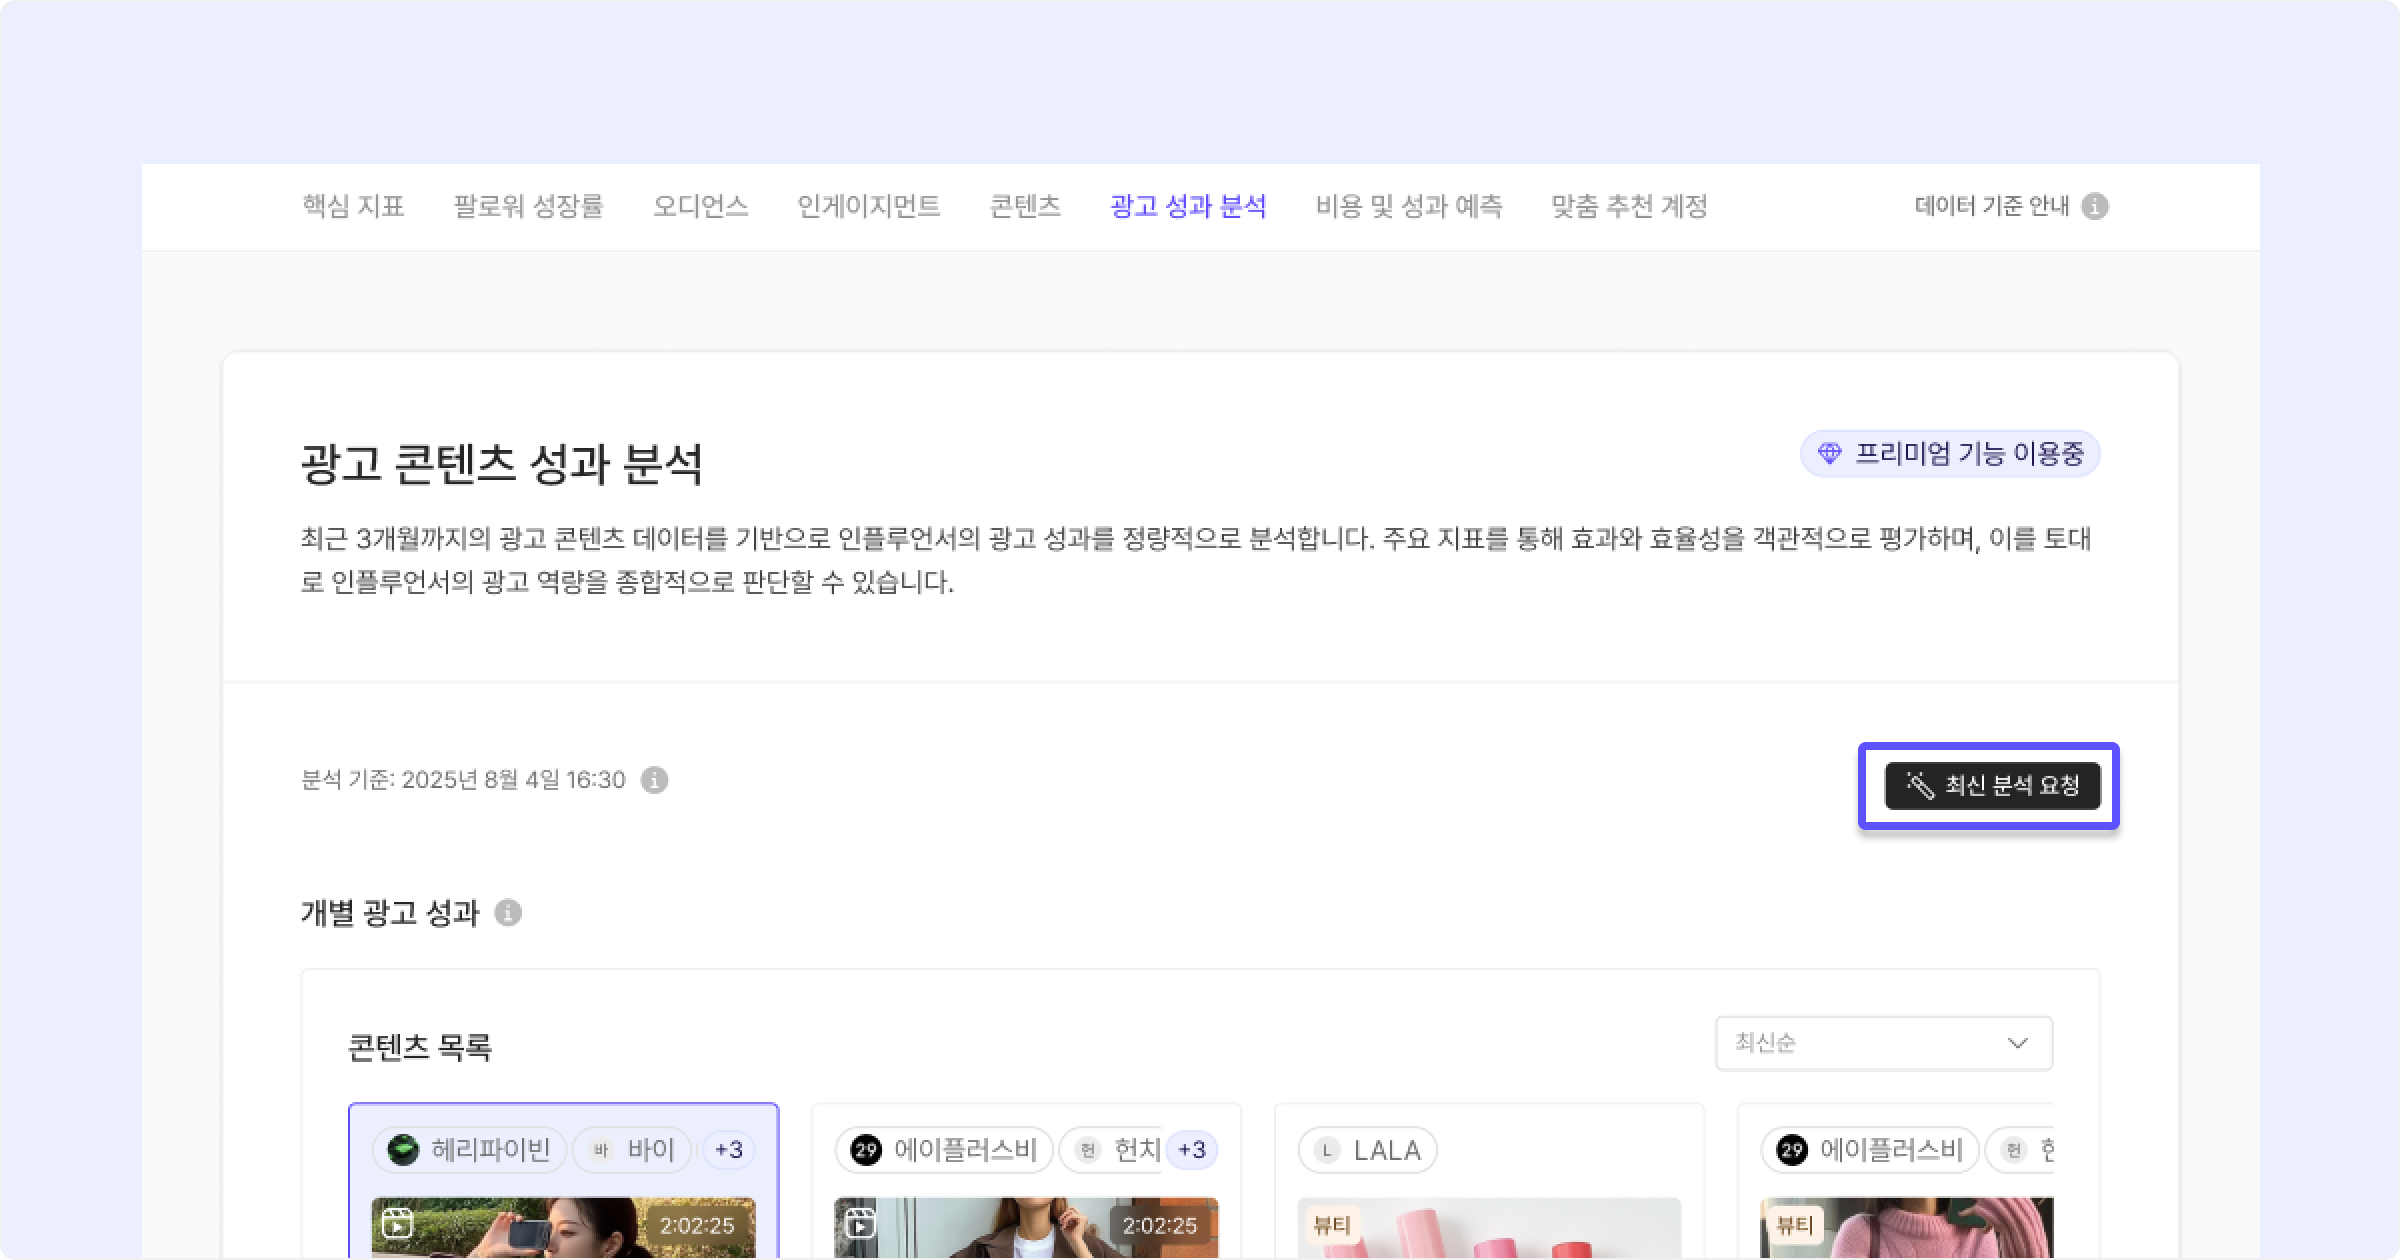Click diamond icon in 프리미엄 기능 이용중 badge

coord(1829,454)
